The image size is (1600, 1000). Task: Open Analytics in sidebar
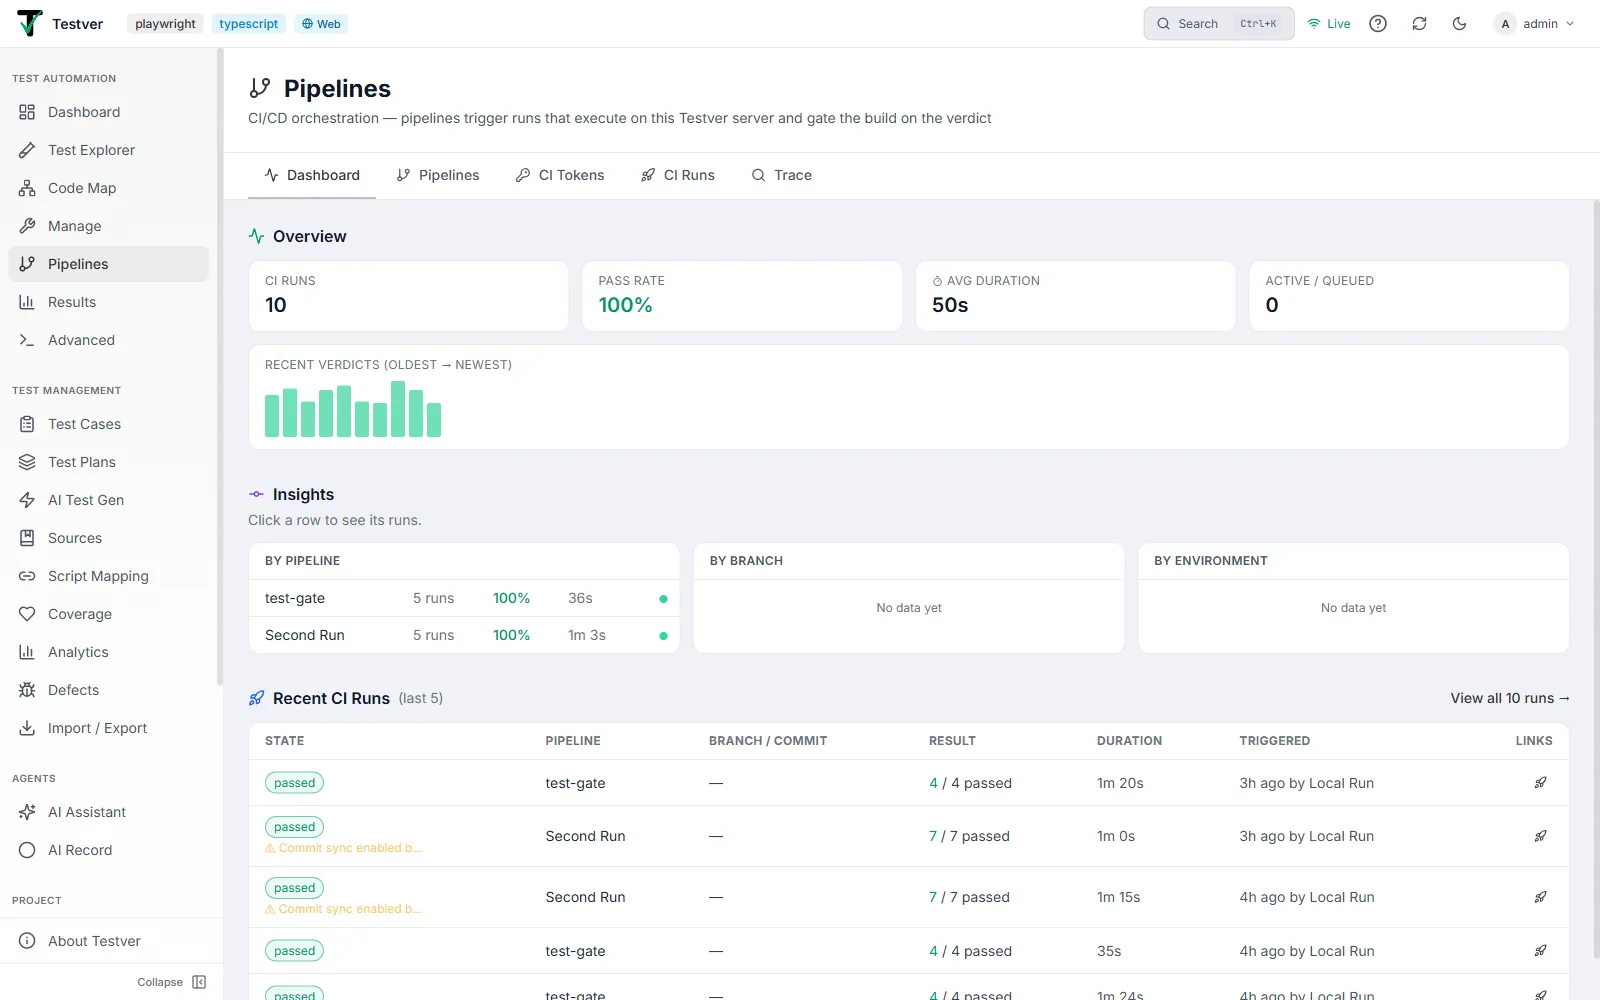[108, 652]
